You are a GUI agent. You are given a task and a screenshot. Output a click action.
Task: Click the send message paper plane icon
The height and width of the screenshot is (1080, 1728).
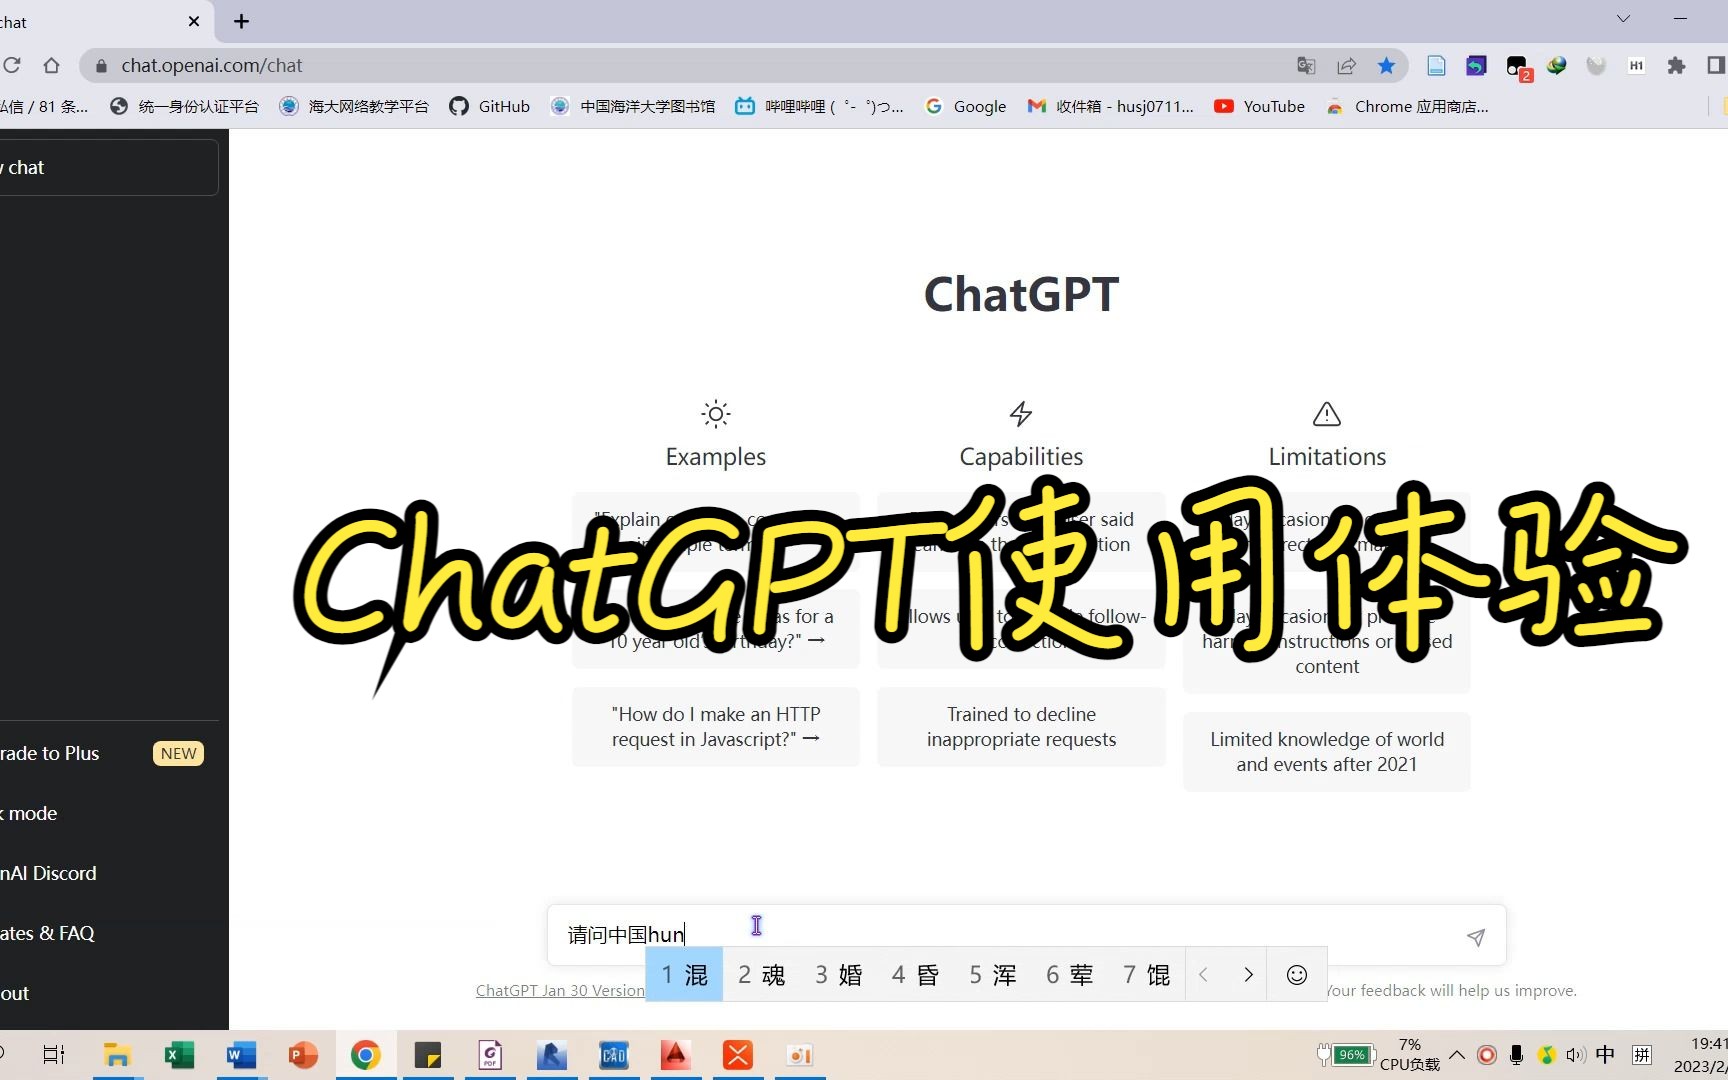point(1476,937)
